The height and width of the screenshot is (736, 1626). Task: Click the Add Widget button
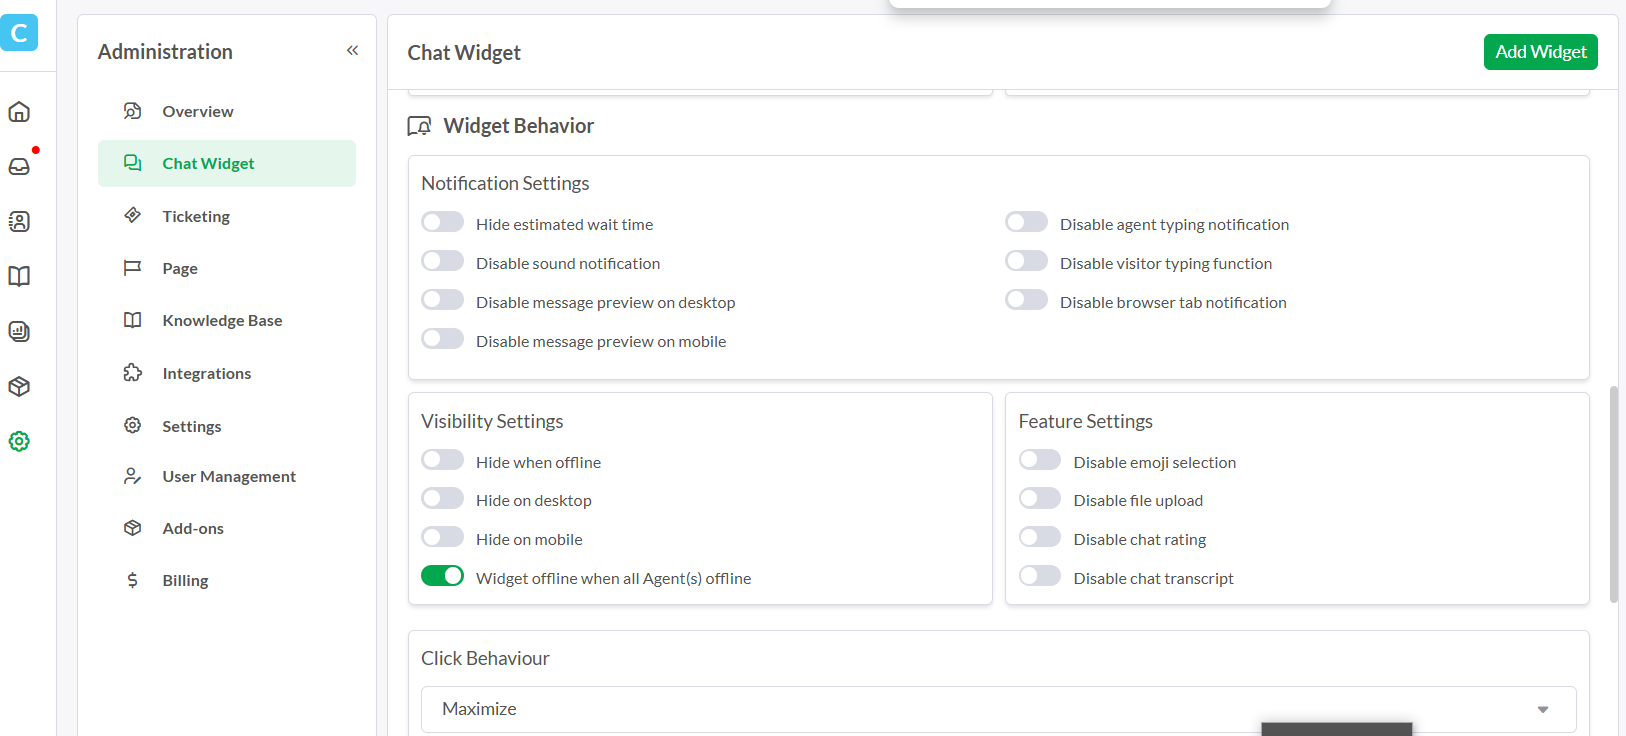tap(1540, 52)
